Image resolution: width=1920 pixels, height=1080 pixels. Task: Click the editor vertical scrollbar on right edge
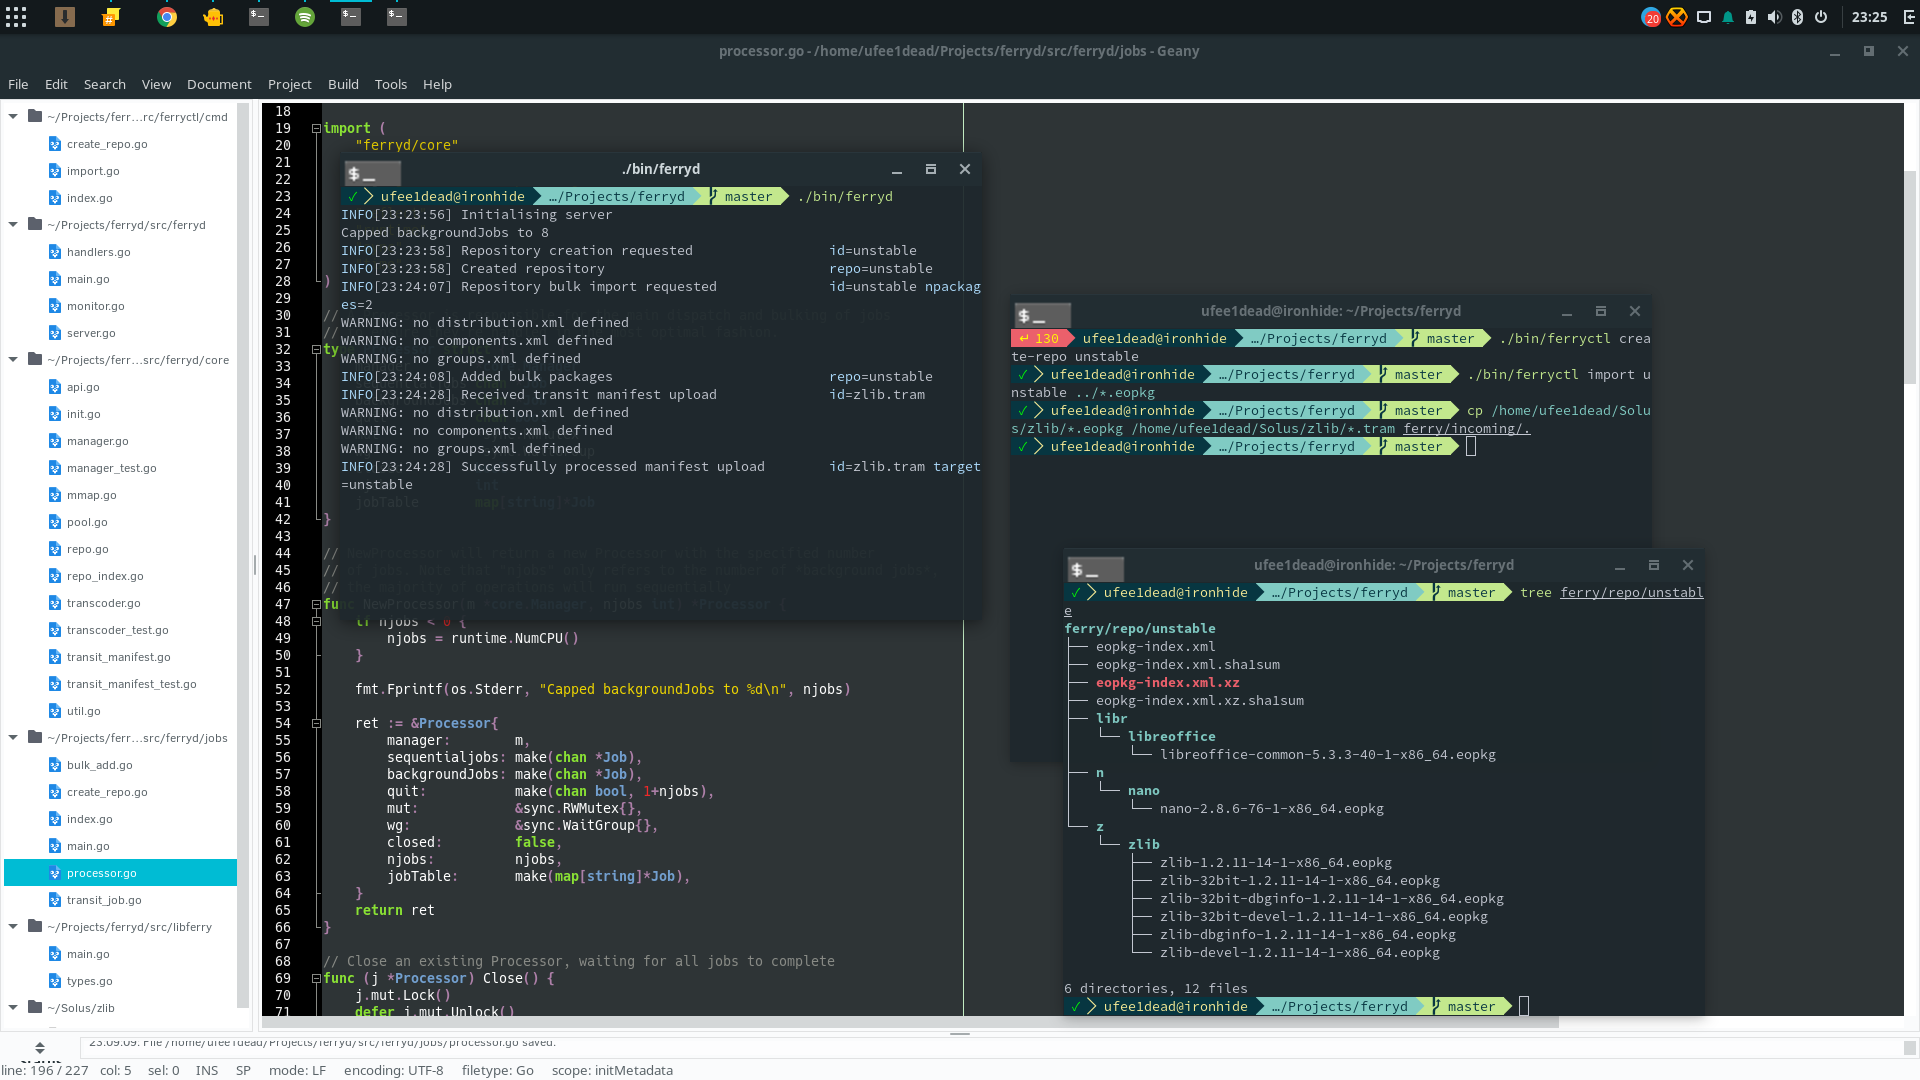[1910, 275]
